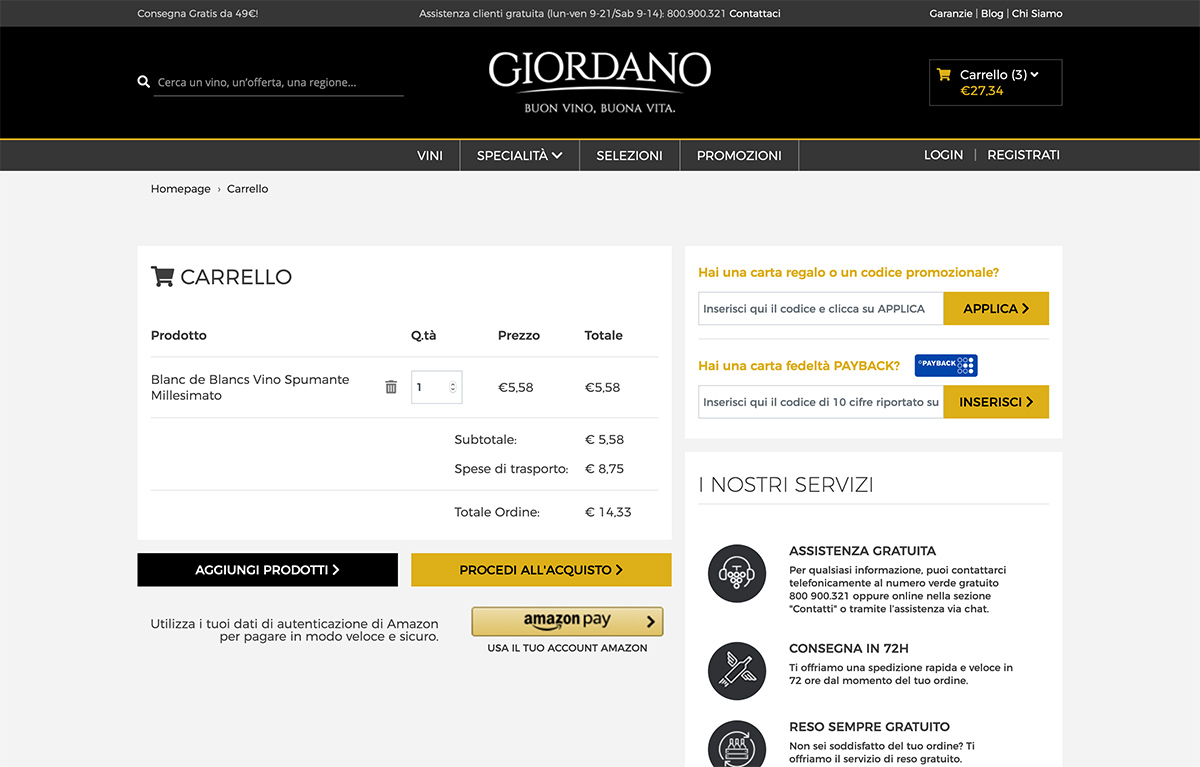1200x767 pixels.
Task: Click the cart total €27,34 in header
Action: click(982, 91)
